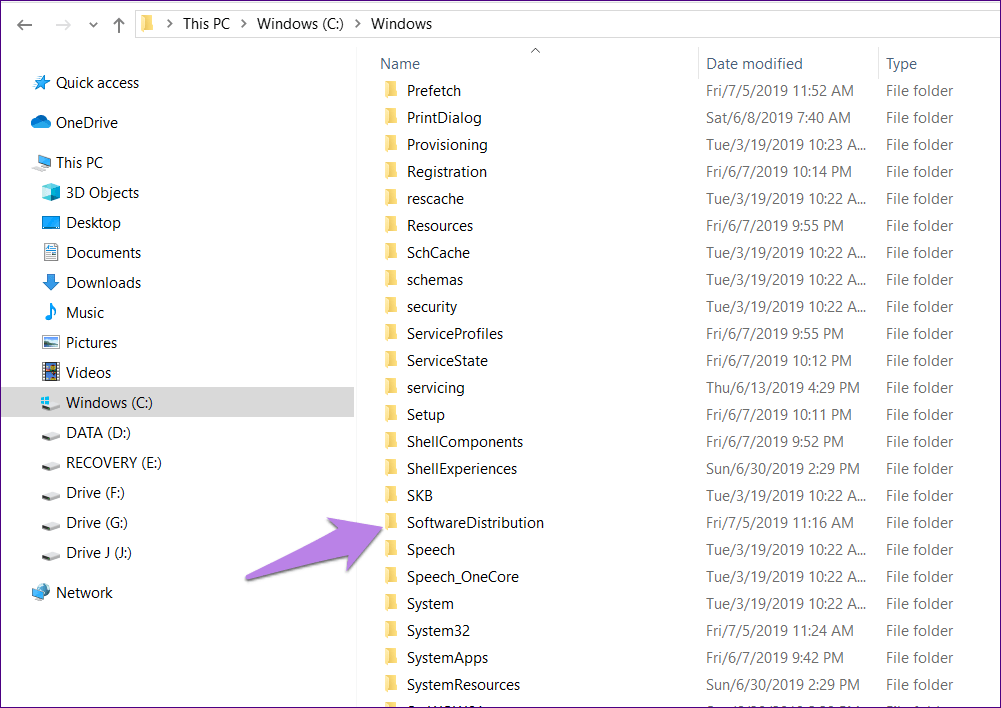This screenshot has height=708, width=1001.
Task: Sort by the Date modified column header
Action: (x=754, y=64)
